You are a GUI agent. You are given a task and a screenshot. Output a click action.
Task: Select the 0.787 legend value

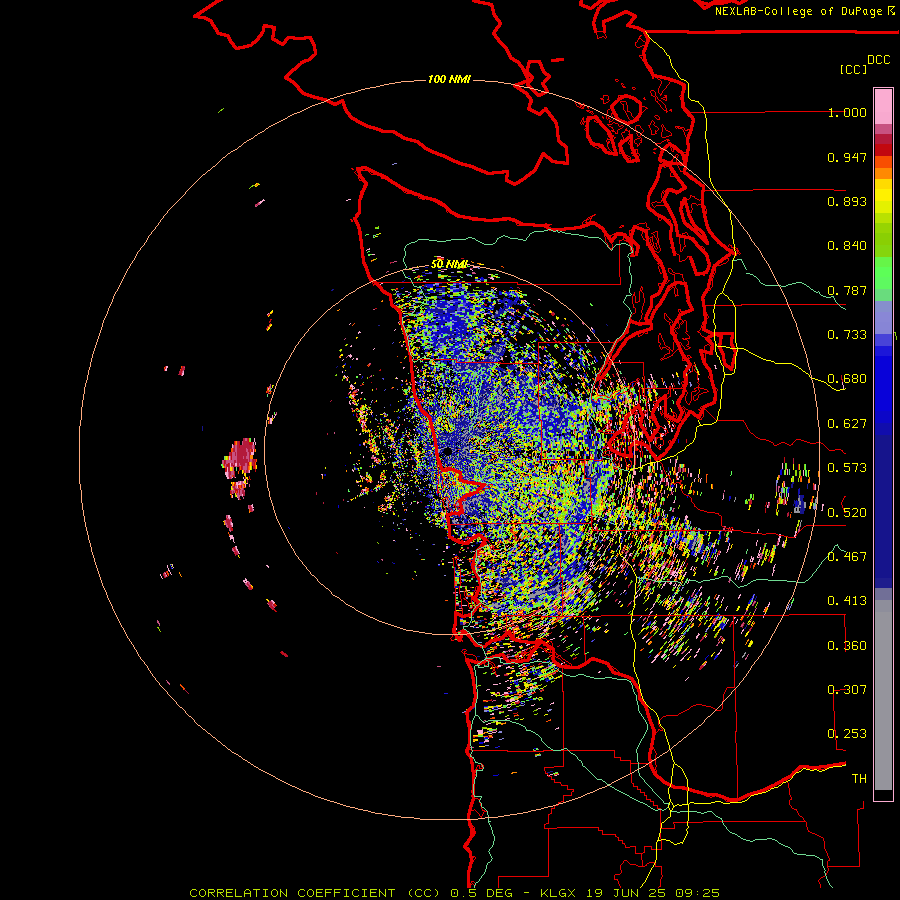(x=847, y=290)
